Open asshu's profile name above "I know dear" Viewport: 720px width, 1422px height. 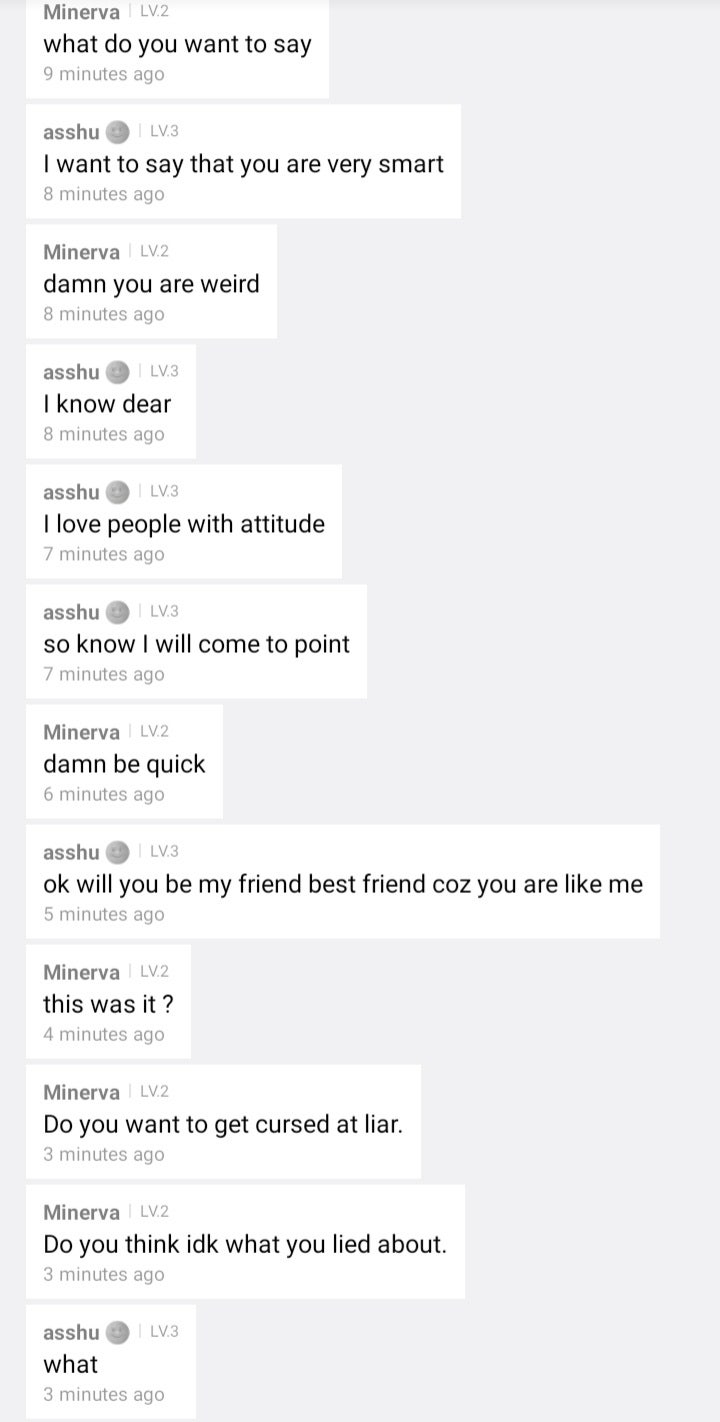(x=71, y=372)
